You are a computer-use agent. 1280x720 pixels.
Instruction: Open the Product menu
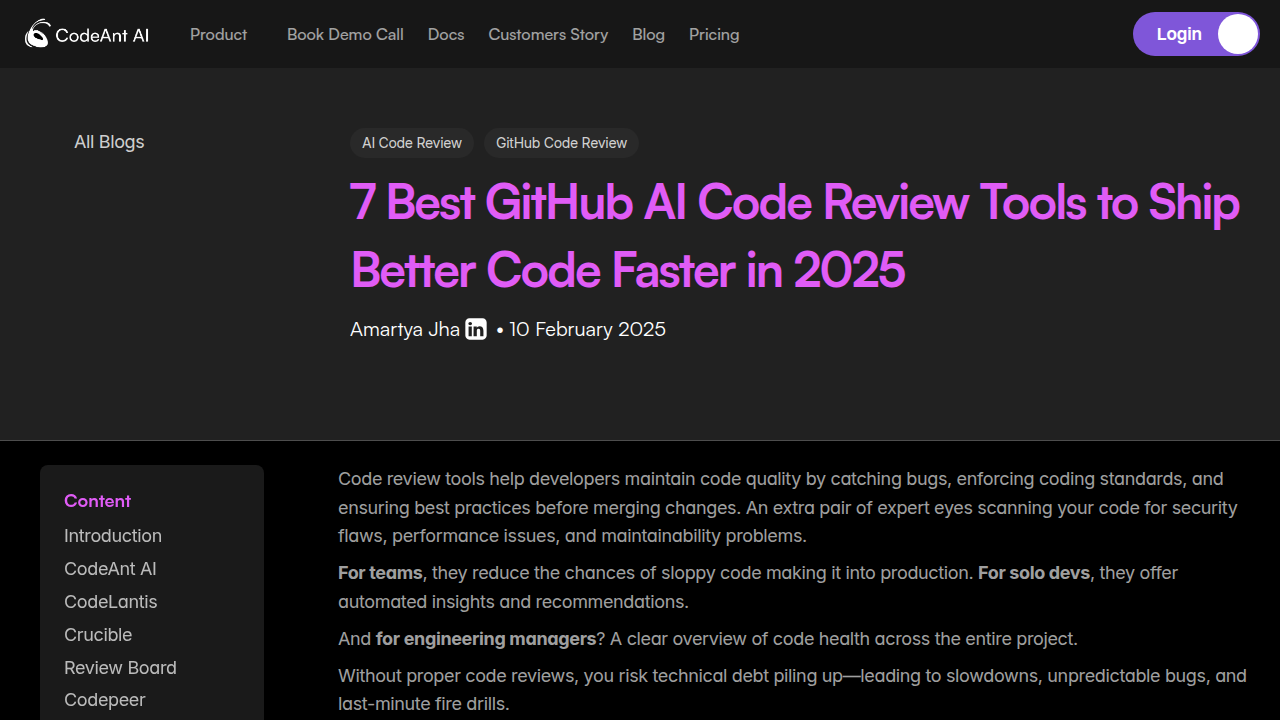[x=218, y=34]
